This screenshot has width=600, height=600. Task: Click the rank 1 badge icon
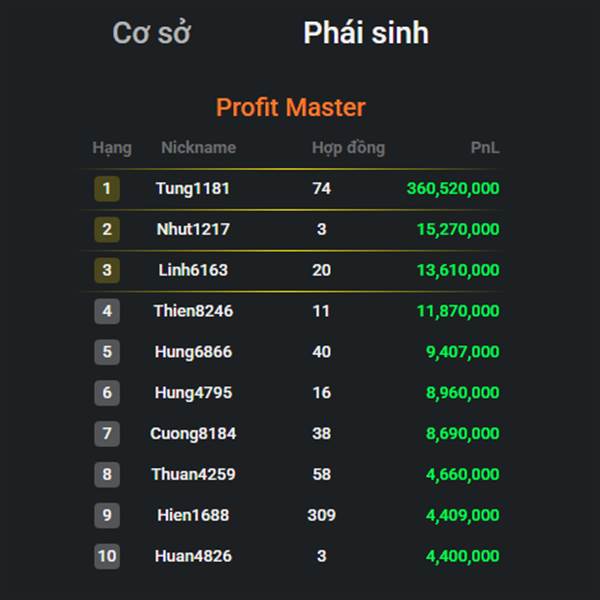point(107,188)
